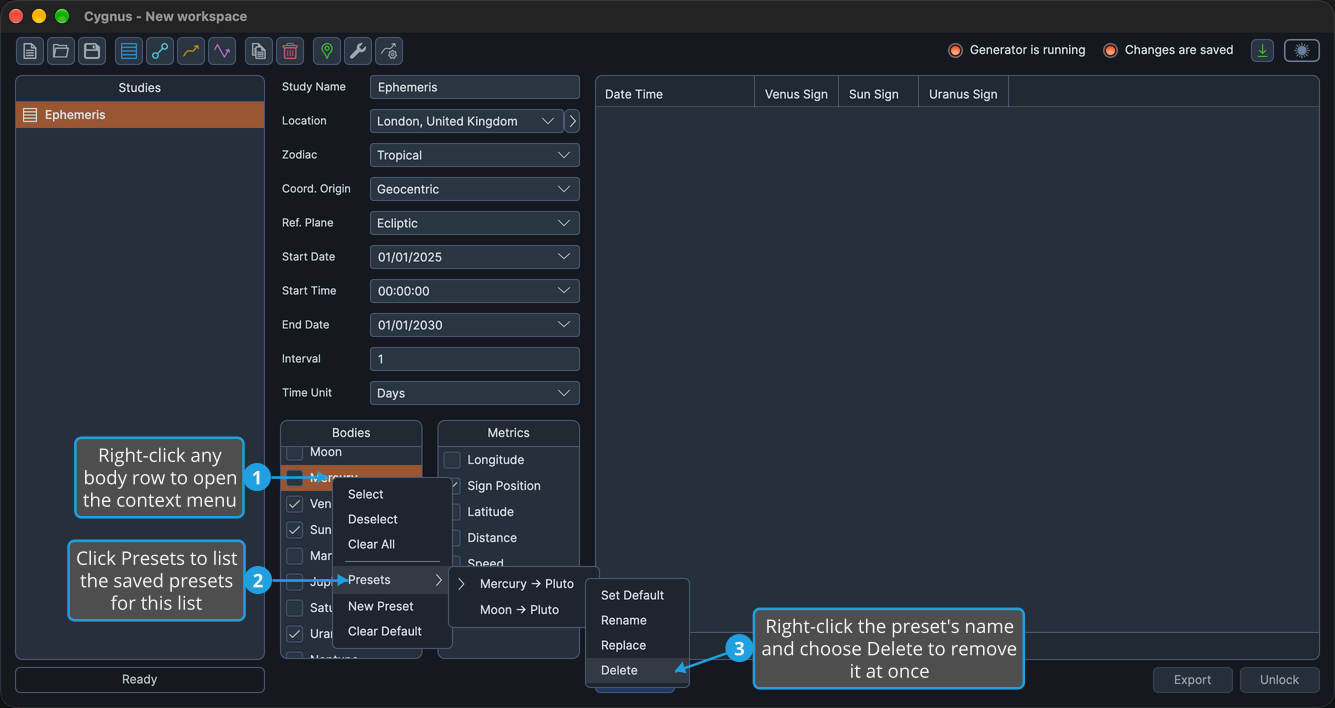
Task: Click the new document icon in the toolbar
Action: [30, 51]
